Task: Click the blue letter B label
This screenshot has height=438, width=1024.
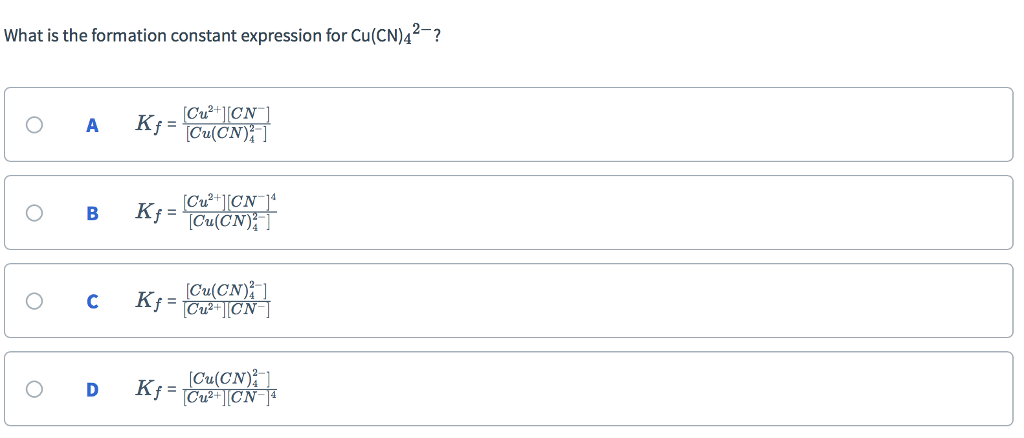Action: click(x=92, y=214)
